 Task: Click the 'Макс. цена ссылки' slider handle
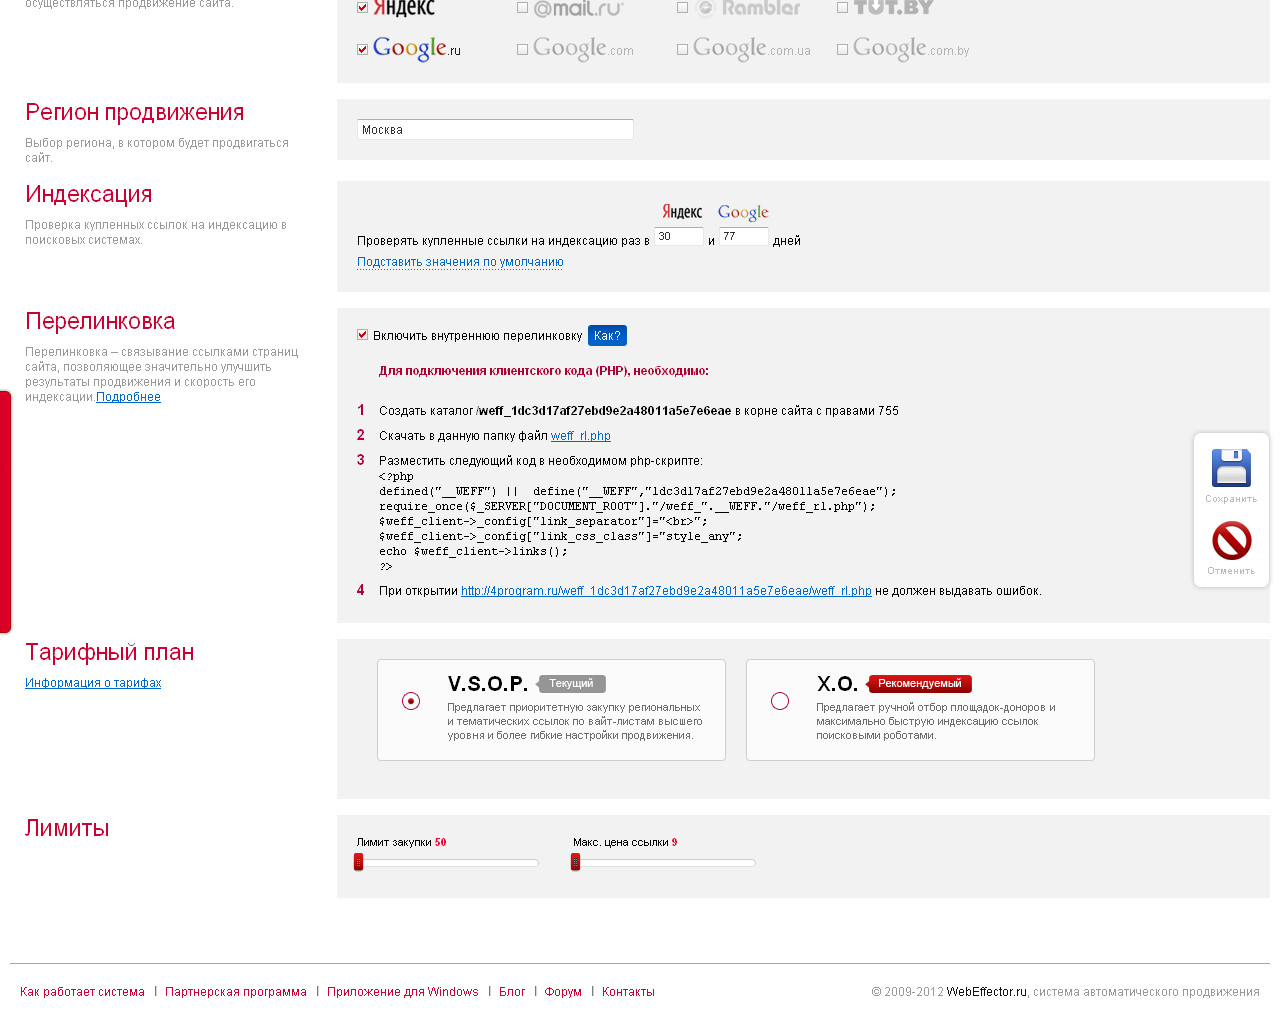point(575,862)
